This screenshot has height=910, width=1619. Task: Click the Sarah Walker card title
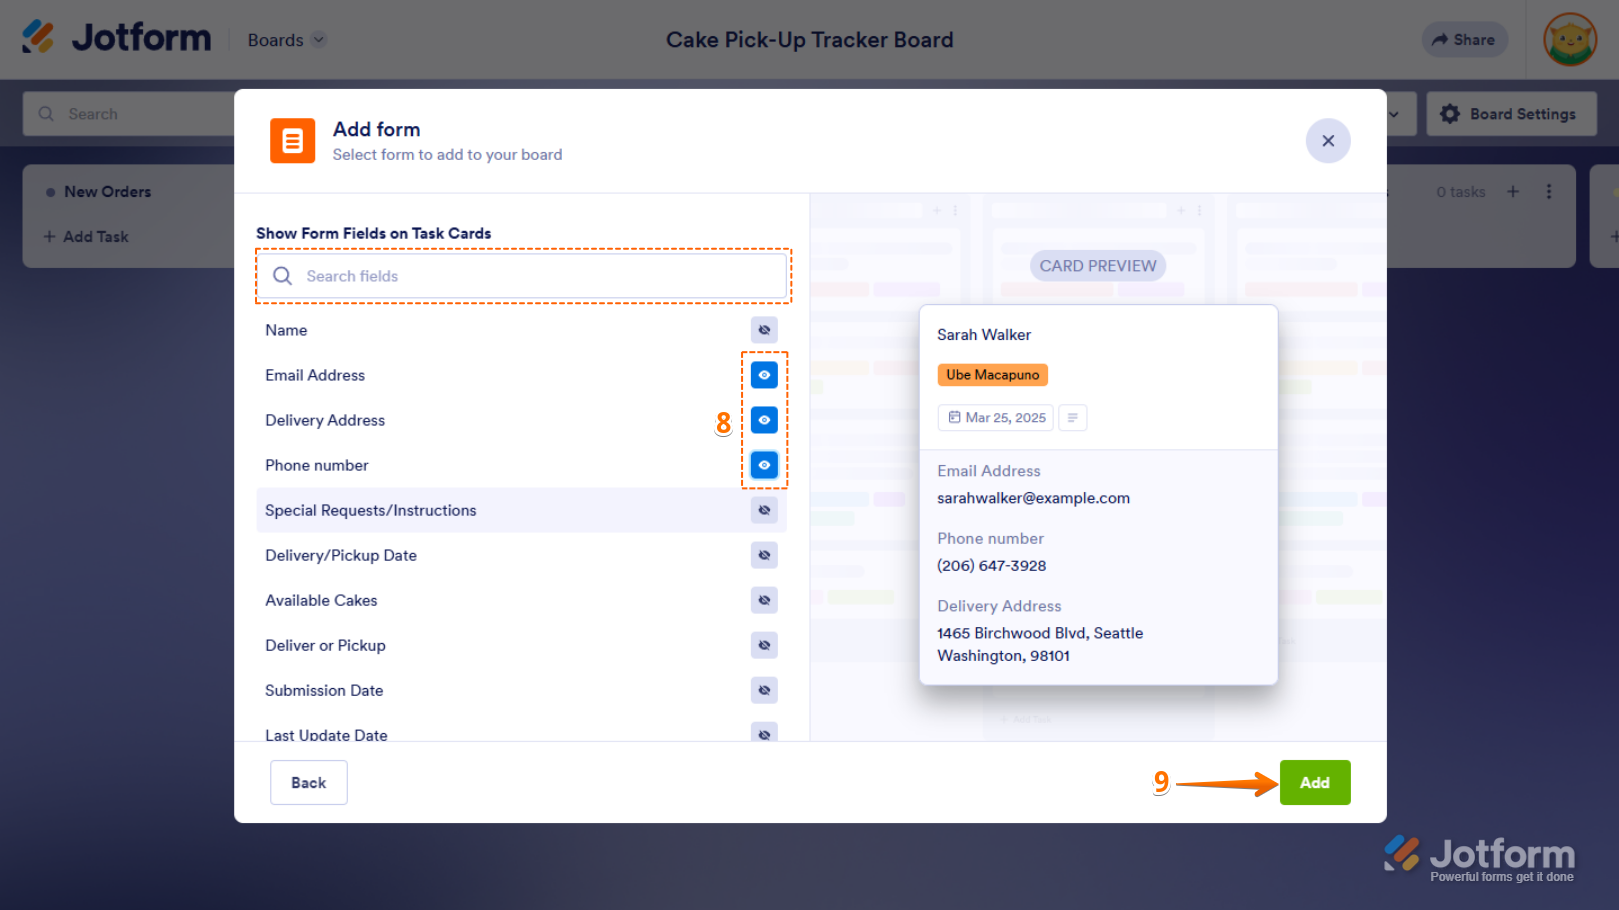pos(984,335)
